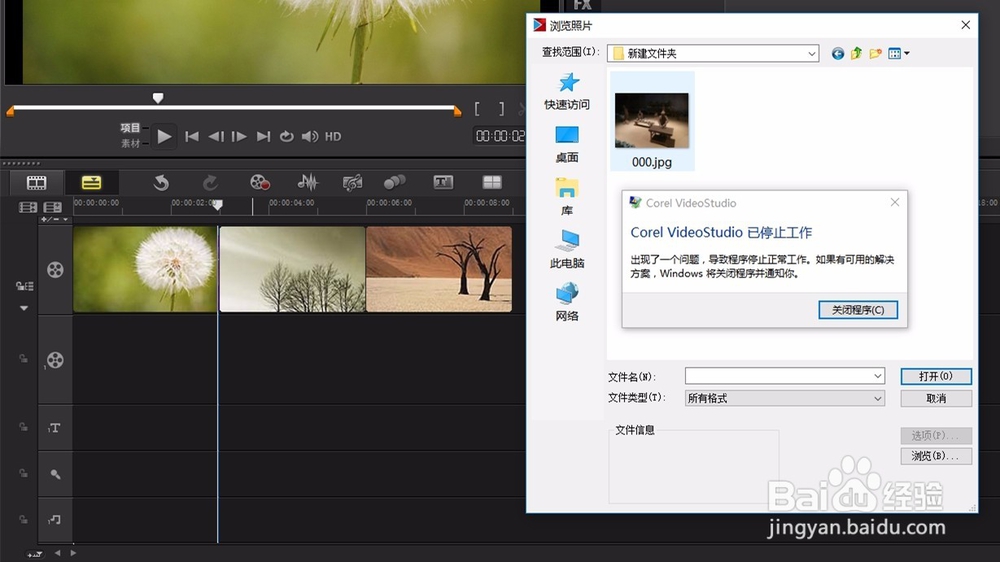The width and height of the screenshot is (1000, 562).
Task: Click the video track icon
Action: pos(55,270)
